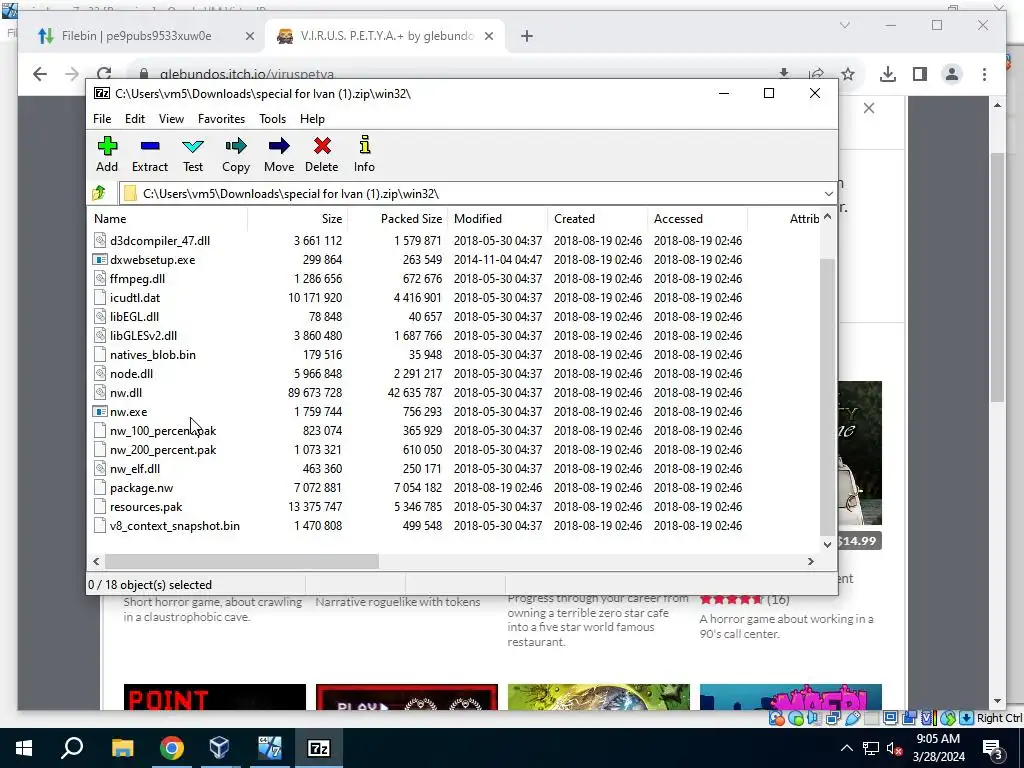Open the Help menu
Image resolution: width=1024 pixels, height=768 pixels.
click(312, 119)
